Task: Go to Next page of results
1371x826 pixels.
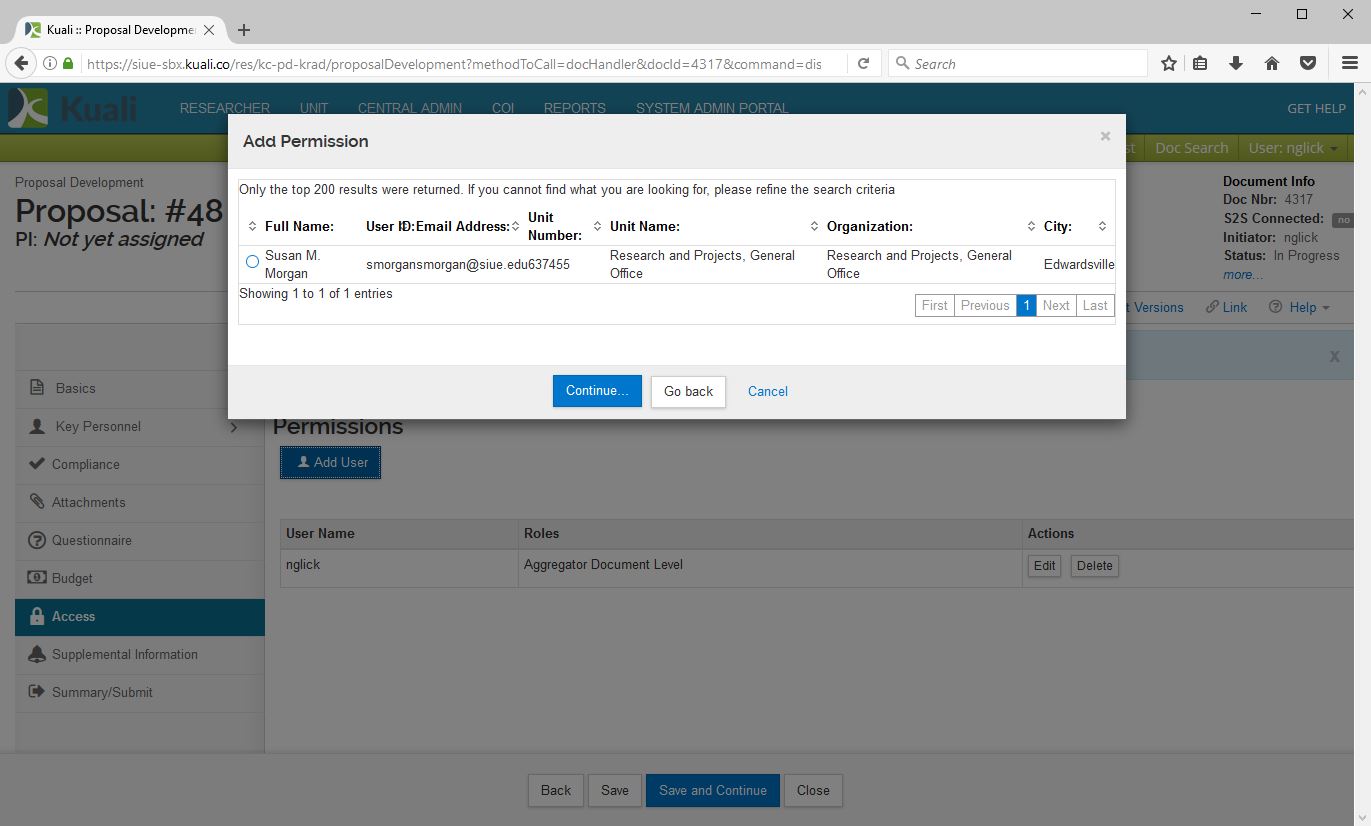Action: 1056,306
